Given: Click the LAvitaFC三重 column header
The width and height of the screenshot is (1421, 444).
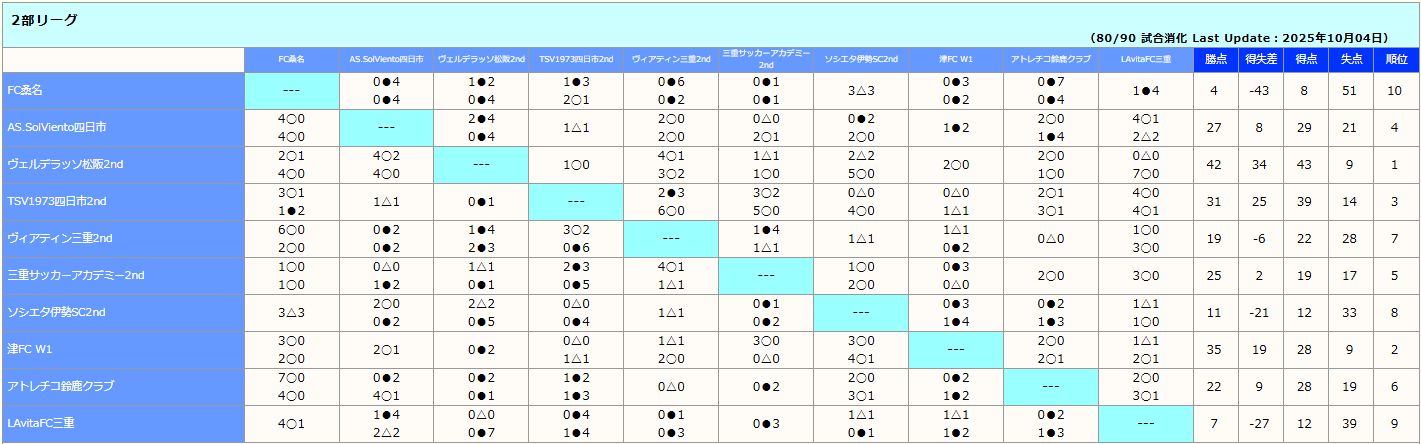Looking at the screenshot, I should click(1145, 59).
